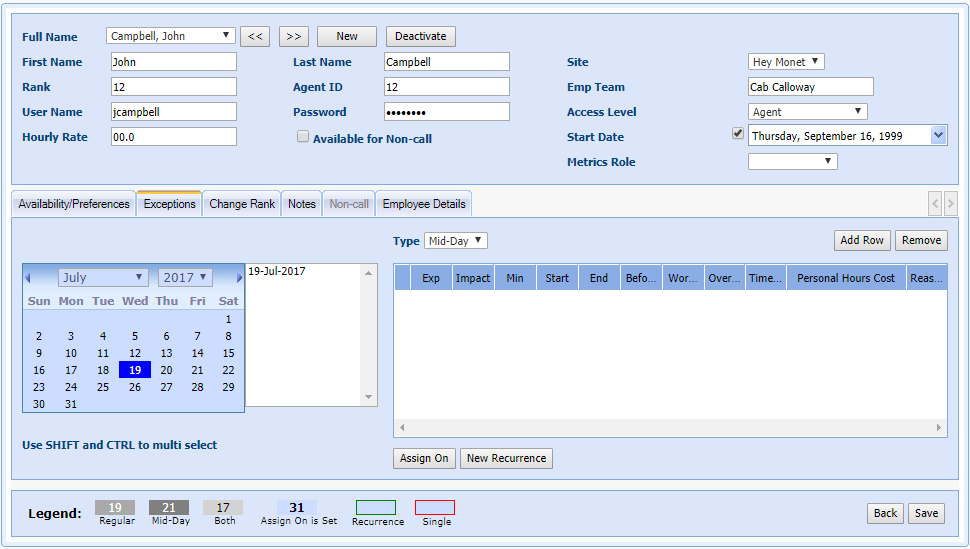
Task: Open the Metrics Role dropdown
Action: coord(792,162)
